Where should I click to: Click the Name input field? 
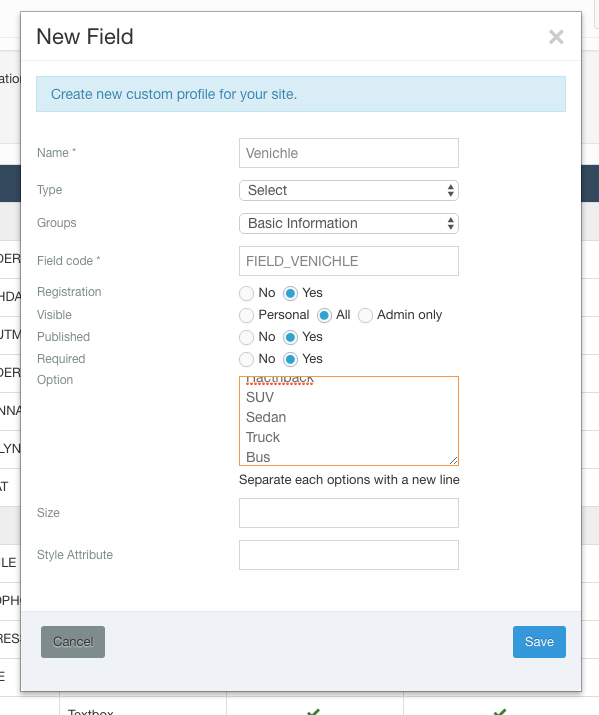(349, 153)
